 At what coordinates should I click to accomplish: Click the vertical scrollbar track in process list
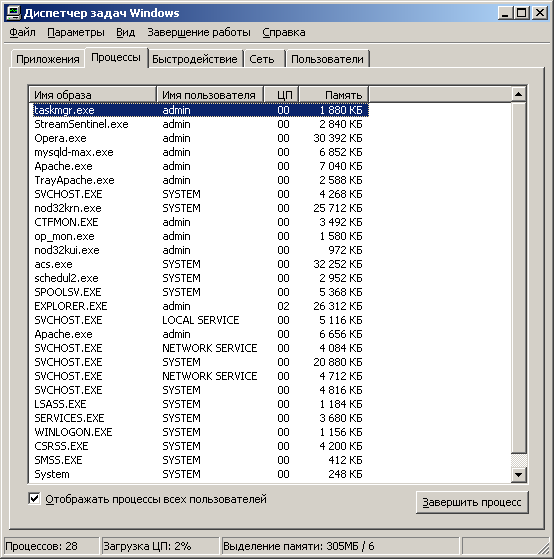click(x=518, y=278)
